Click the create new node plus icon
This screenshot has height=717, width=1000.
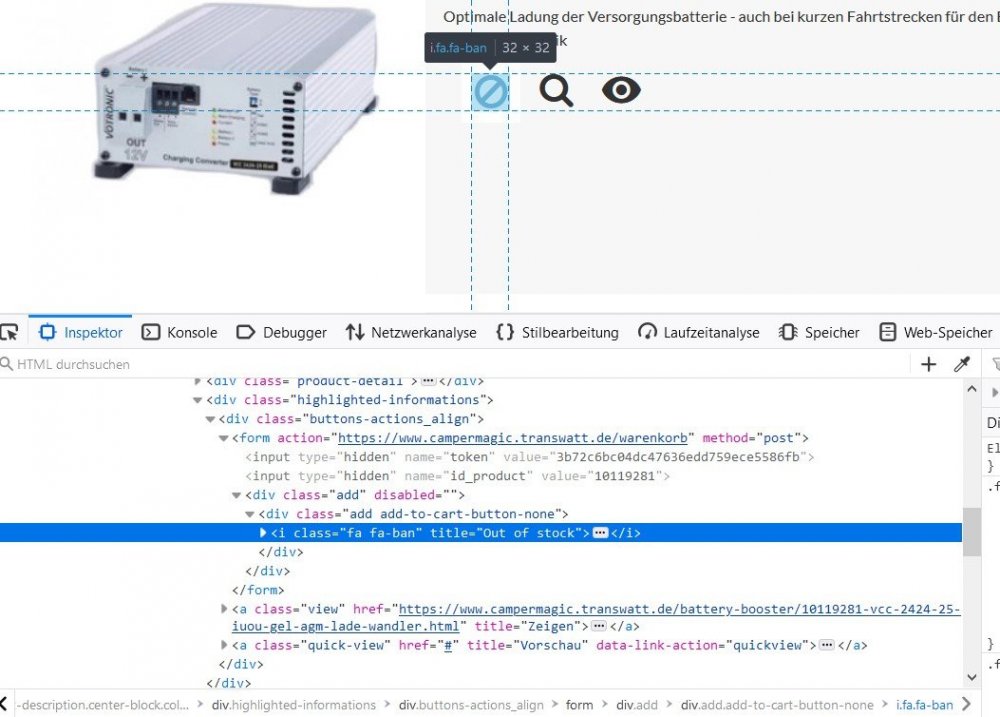(928, 364)
